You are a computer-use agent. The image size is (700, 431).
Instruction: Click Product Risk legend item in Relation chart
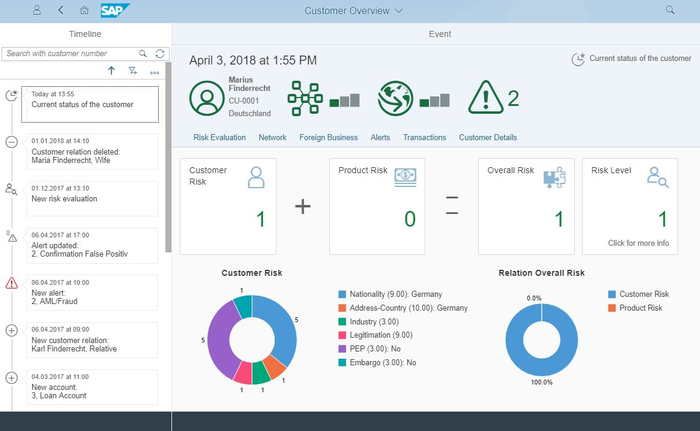coord(635,308)
